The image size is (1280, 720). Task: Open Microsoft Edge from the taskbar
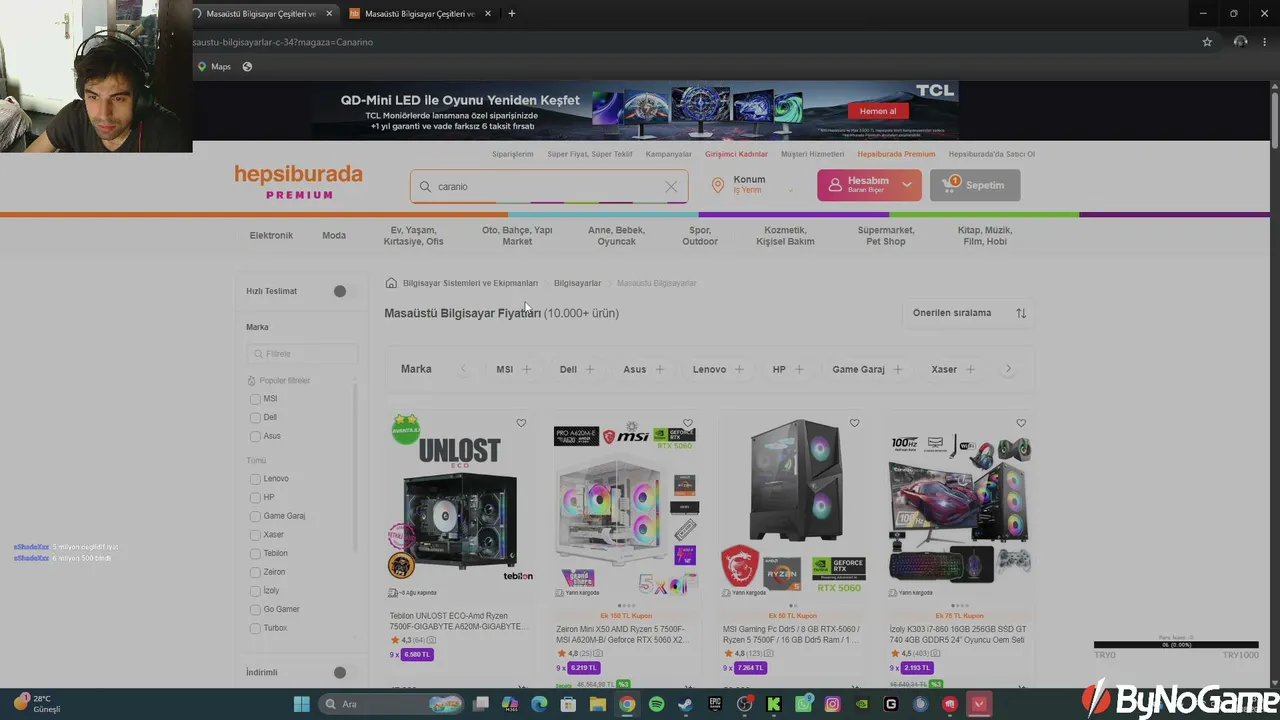(539, 704)
